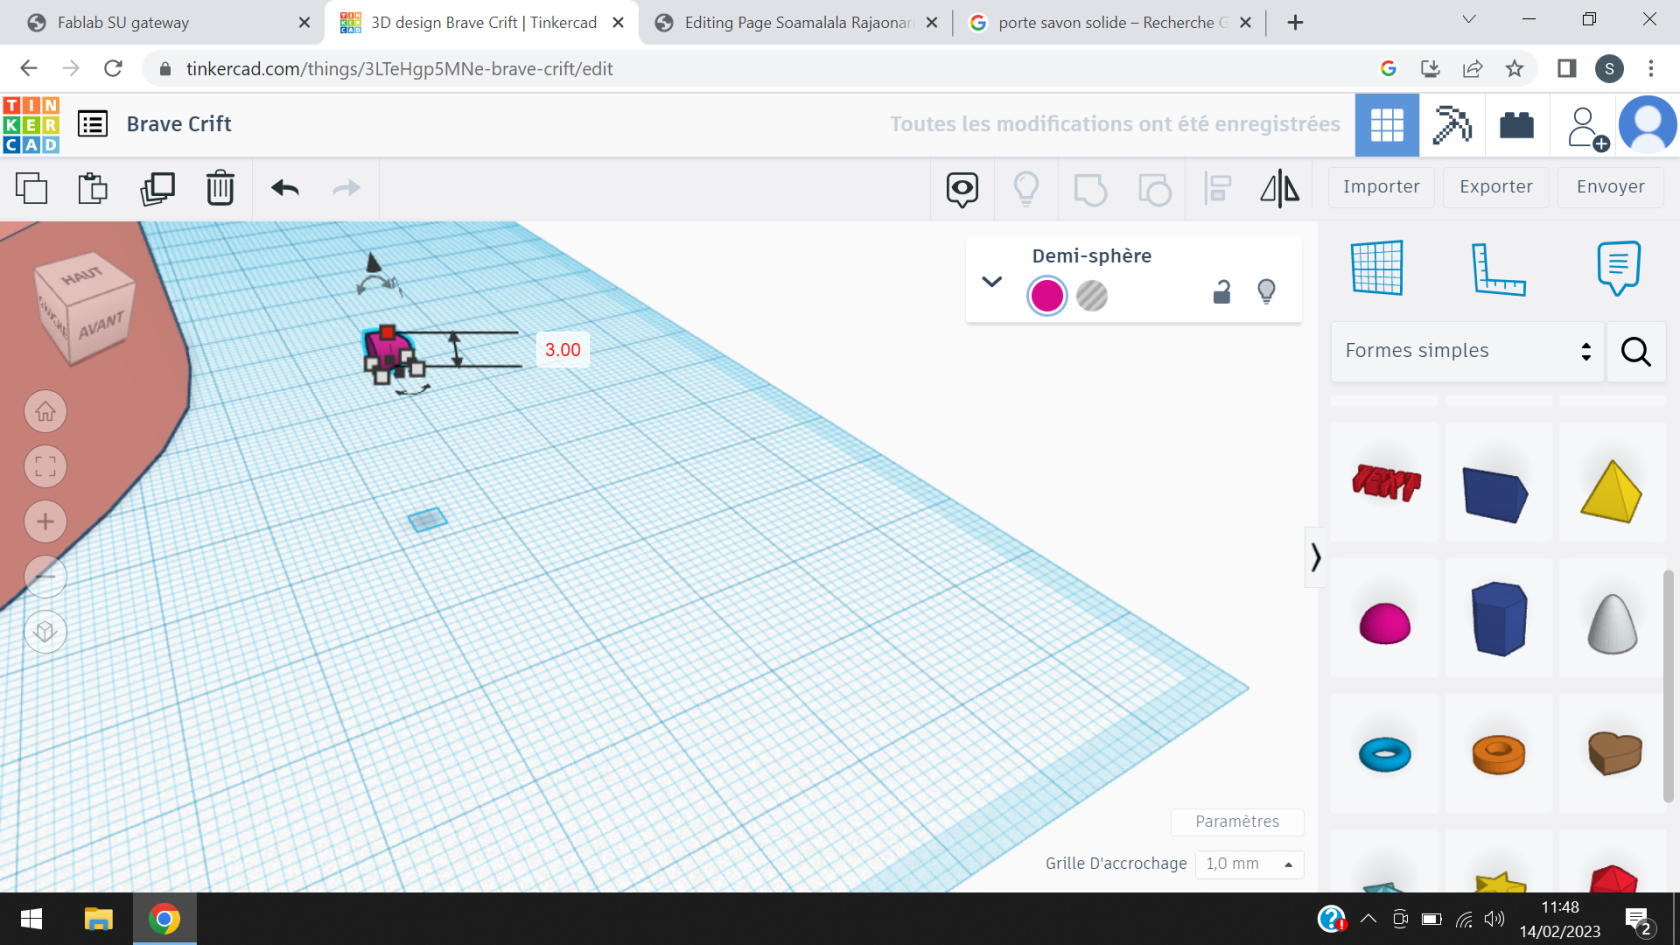Select the Ruler tool

(1498, 268)
